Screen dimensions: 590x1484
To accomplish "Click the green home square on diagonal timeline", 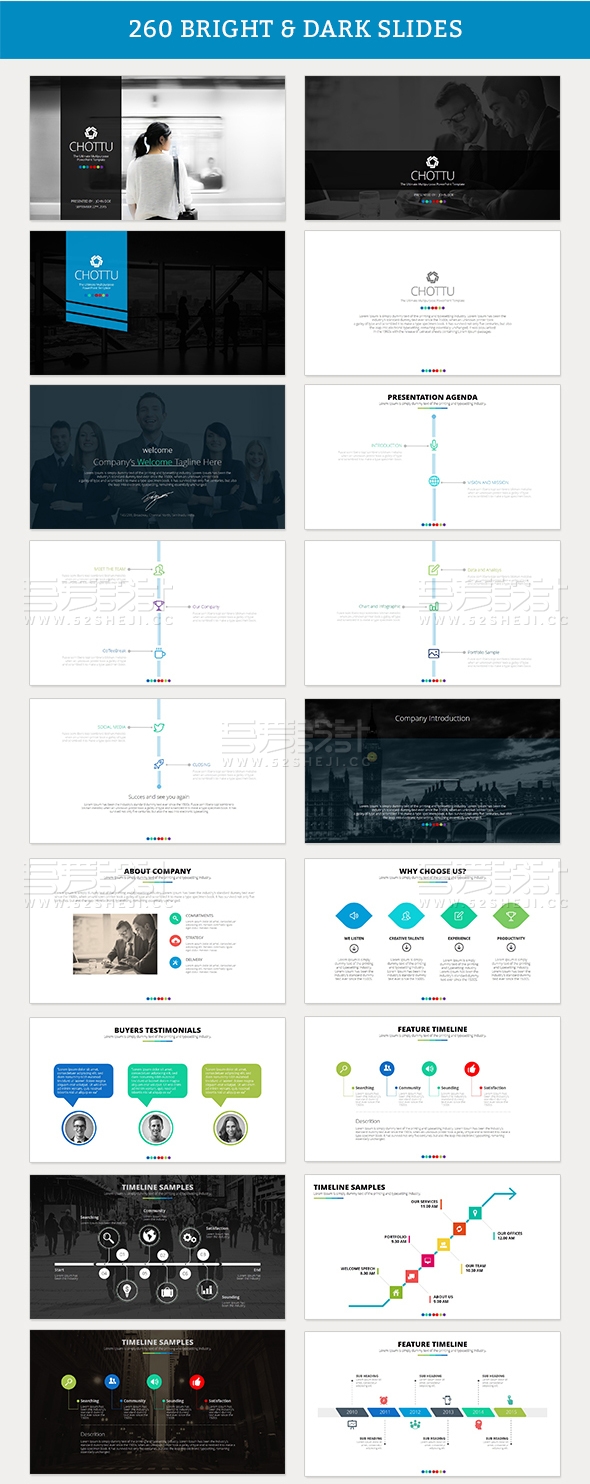I will click(396, 1294).
